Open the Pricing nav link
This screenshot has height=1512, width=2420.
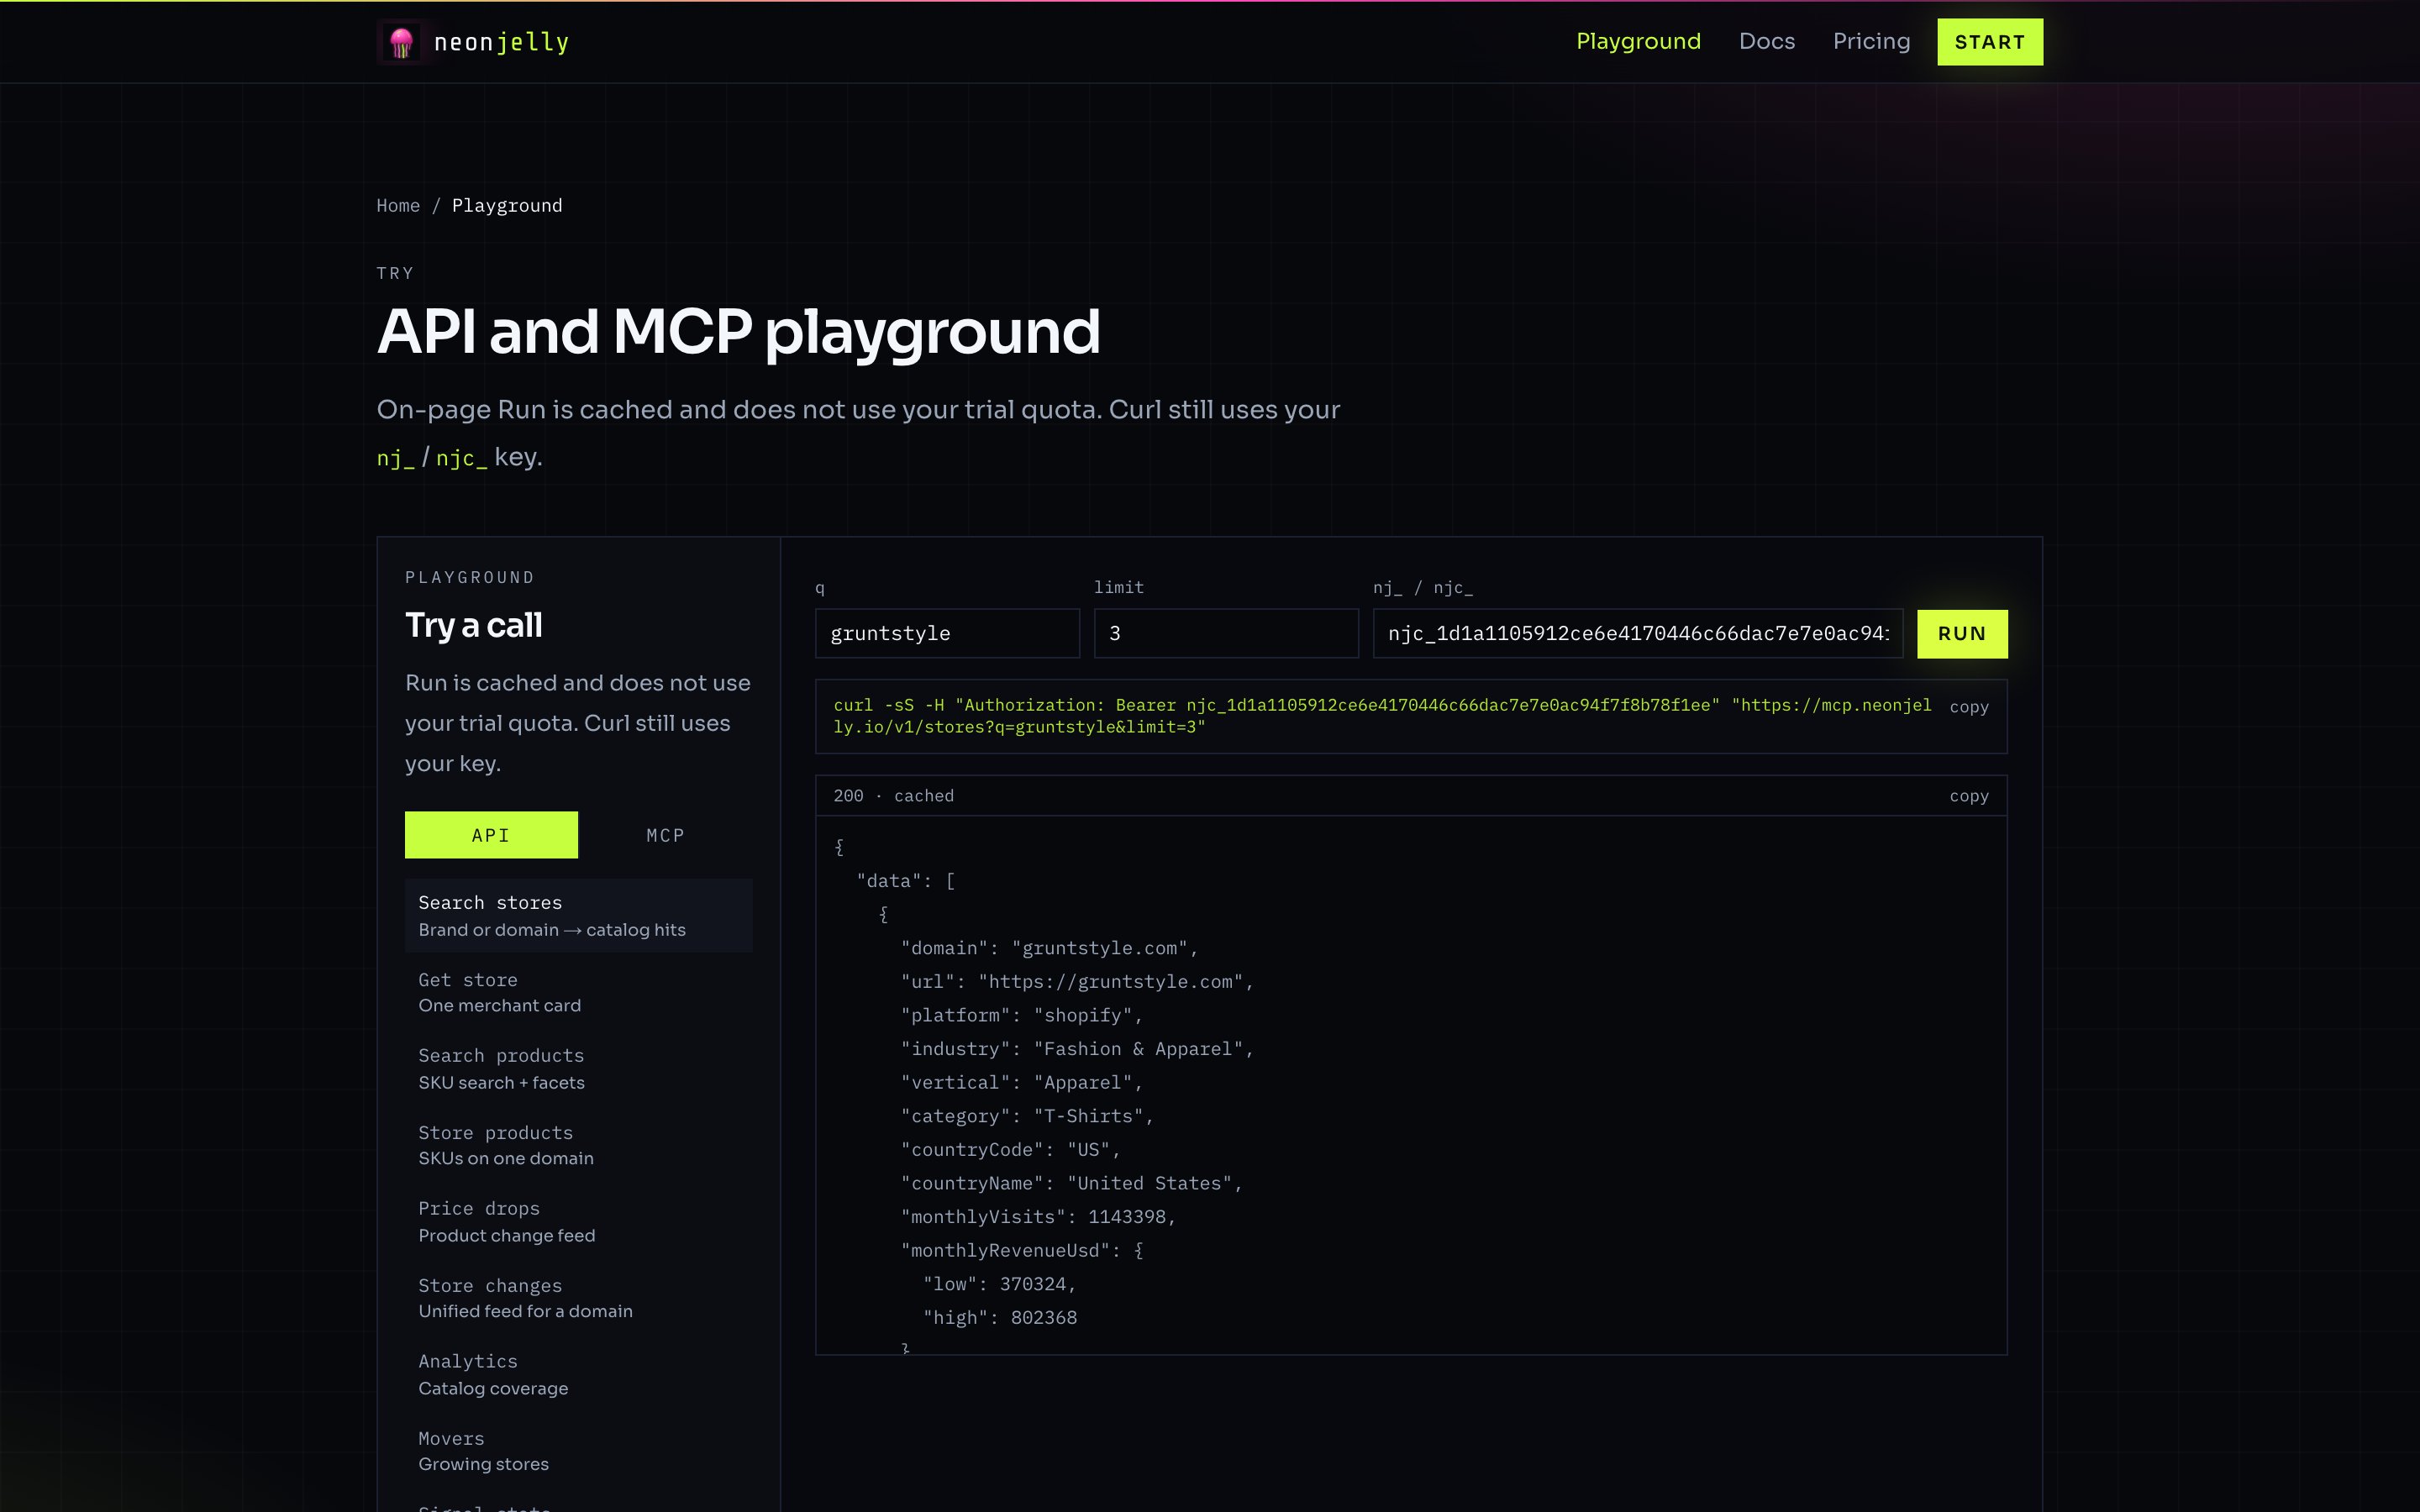[x=1871, y=41]
